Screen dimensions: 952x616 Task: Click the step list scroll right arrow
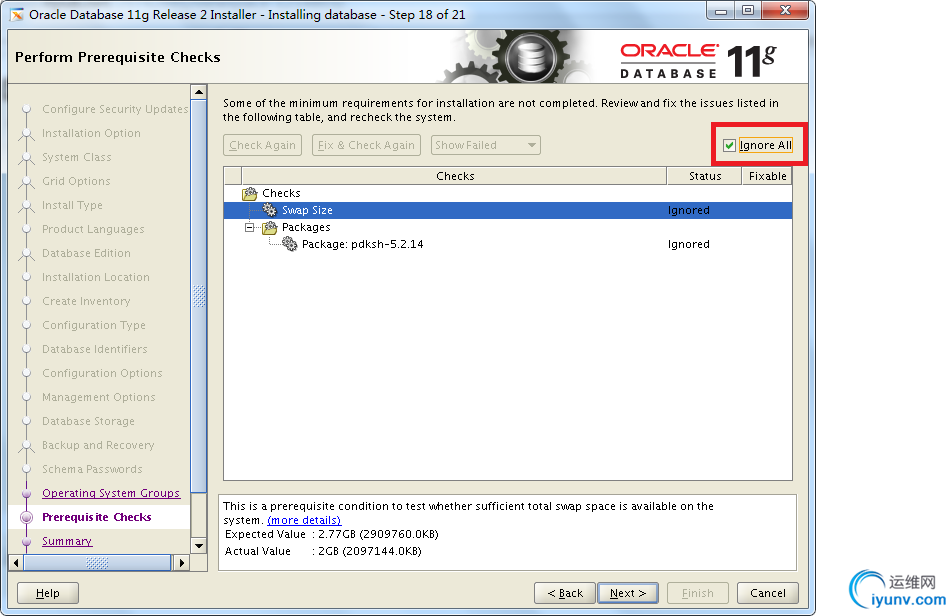click(x=181, y=563)
